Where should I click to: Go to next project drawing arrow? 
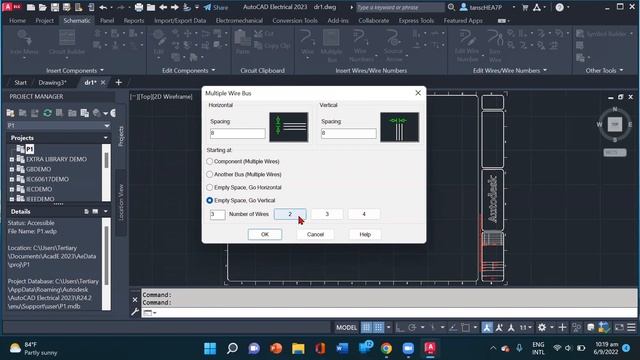[x=174, y=7]
